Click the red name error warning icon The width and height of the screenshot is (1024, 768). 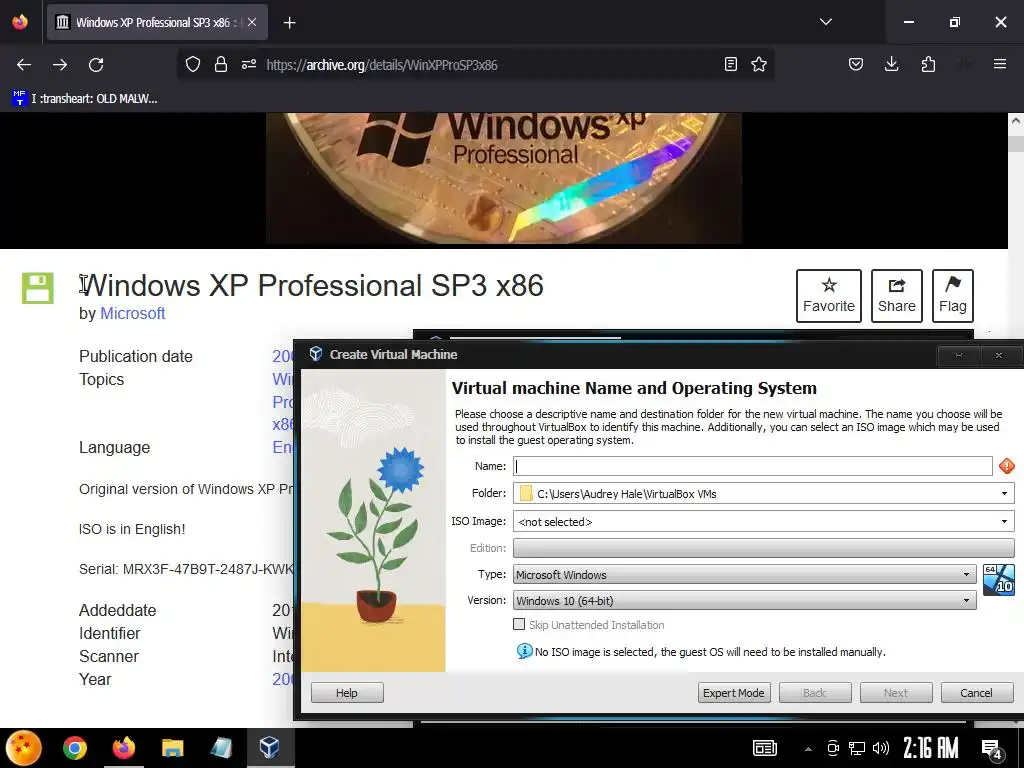pyautogui.click(x=1006, y=466)
